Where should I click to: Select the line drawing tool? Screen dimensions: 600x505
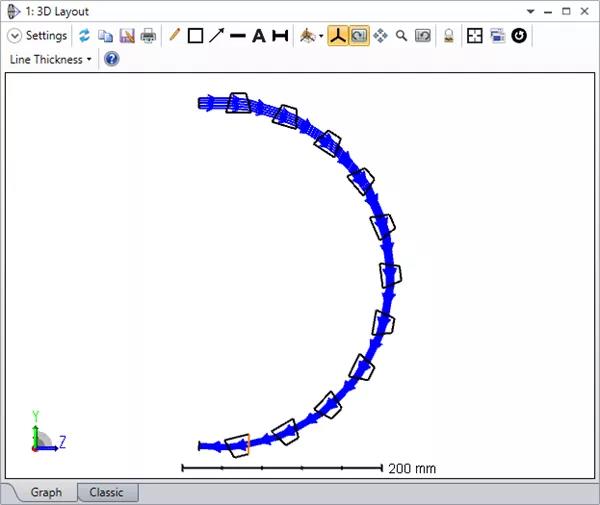click(237, 36)
